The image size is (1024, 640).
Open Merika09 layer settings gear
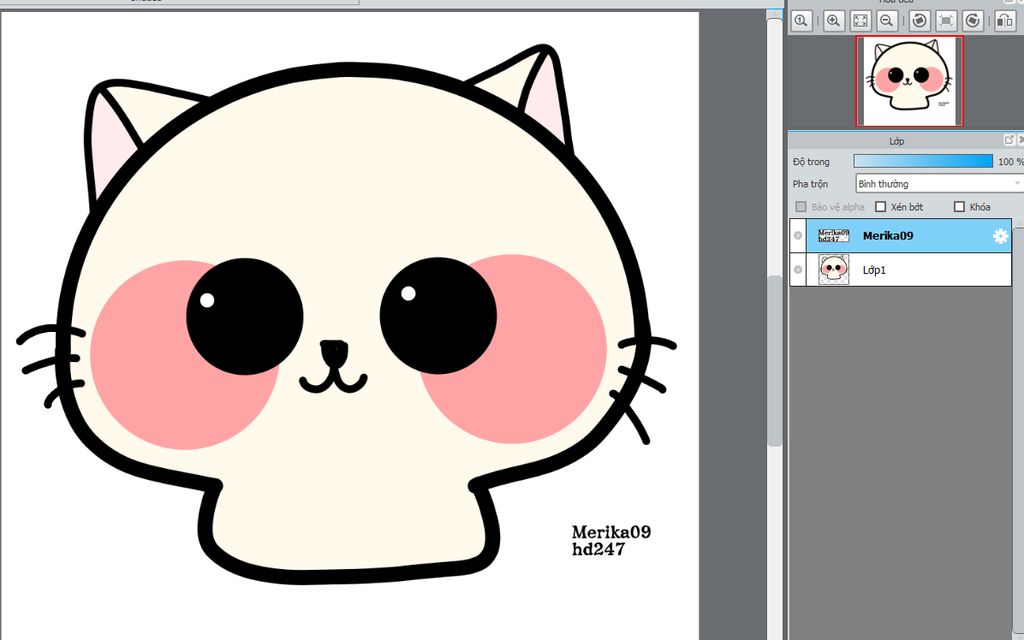[x=1000, y=236]
